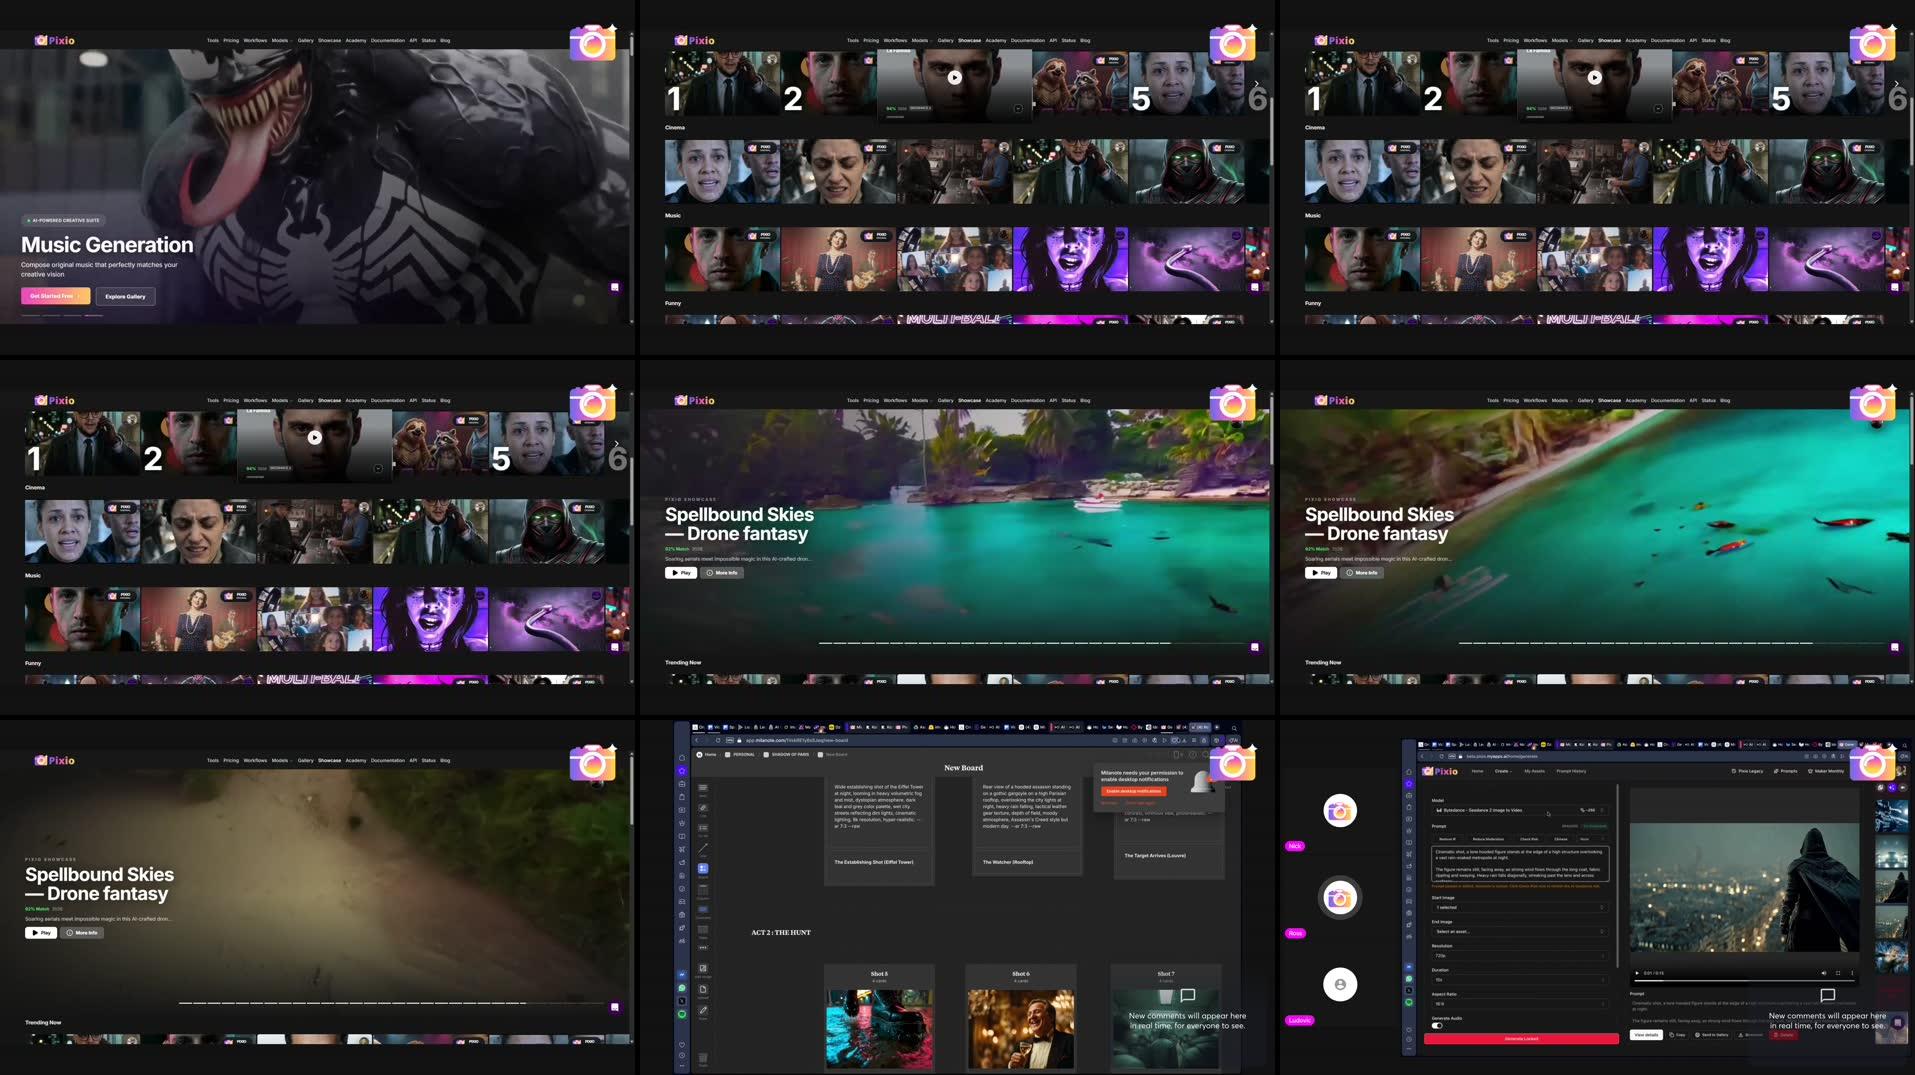Enable desktop notifications in the Milanote popup
The image size is (1915, 1075).
point(1137,790)
